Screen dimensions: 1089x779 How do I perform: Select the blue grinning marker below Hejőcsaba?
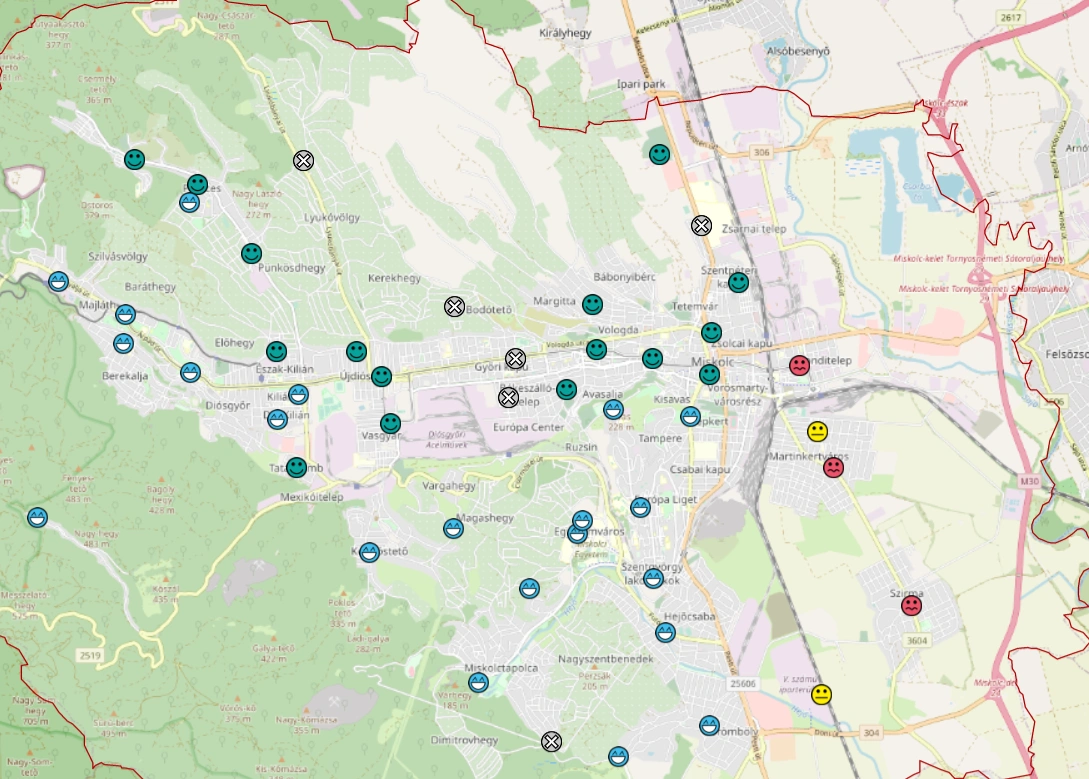pyautogui.click(x=665, y=632)
